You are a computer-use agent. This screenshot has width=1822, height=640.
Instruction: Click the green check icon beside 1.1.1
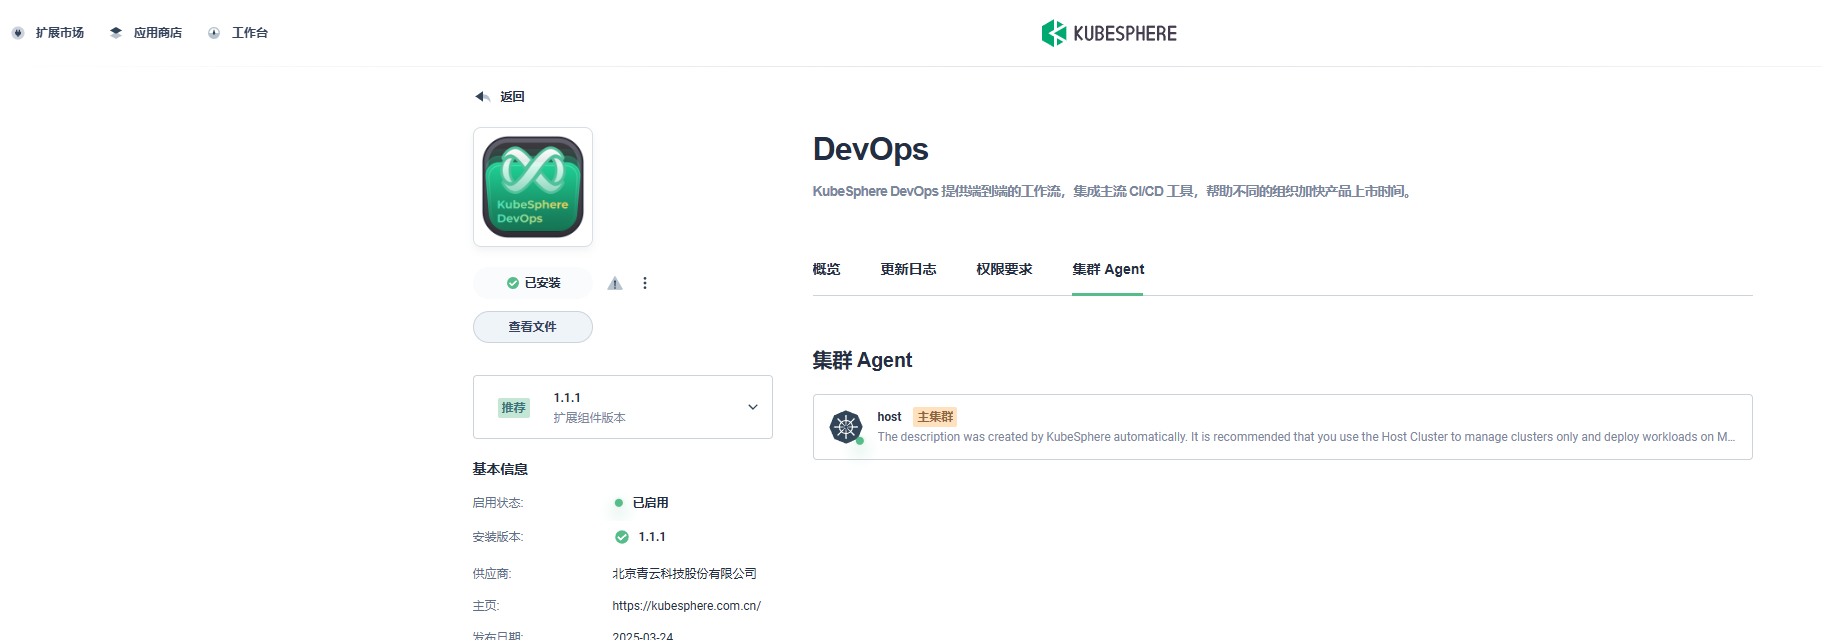point(622,537)
